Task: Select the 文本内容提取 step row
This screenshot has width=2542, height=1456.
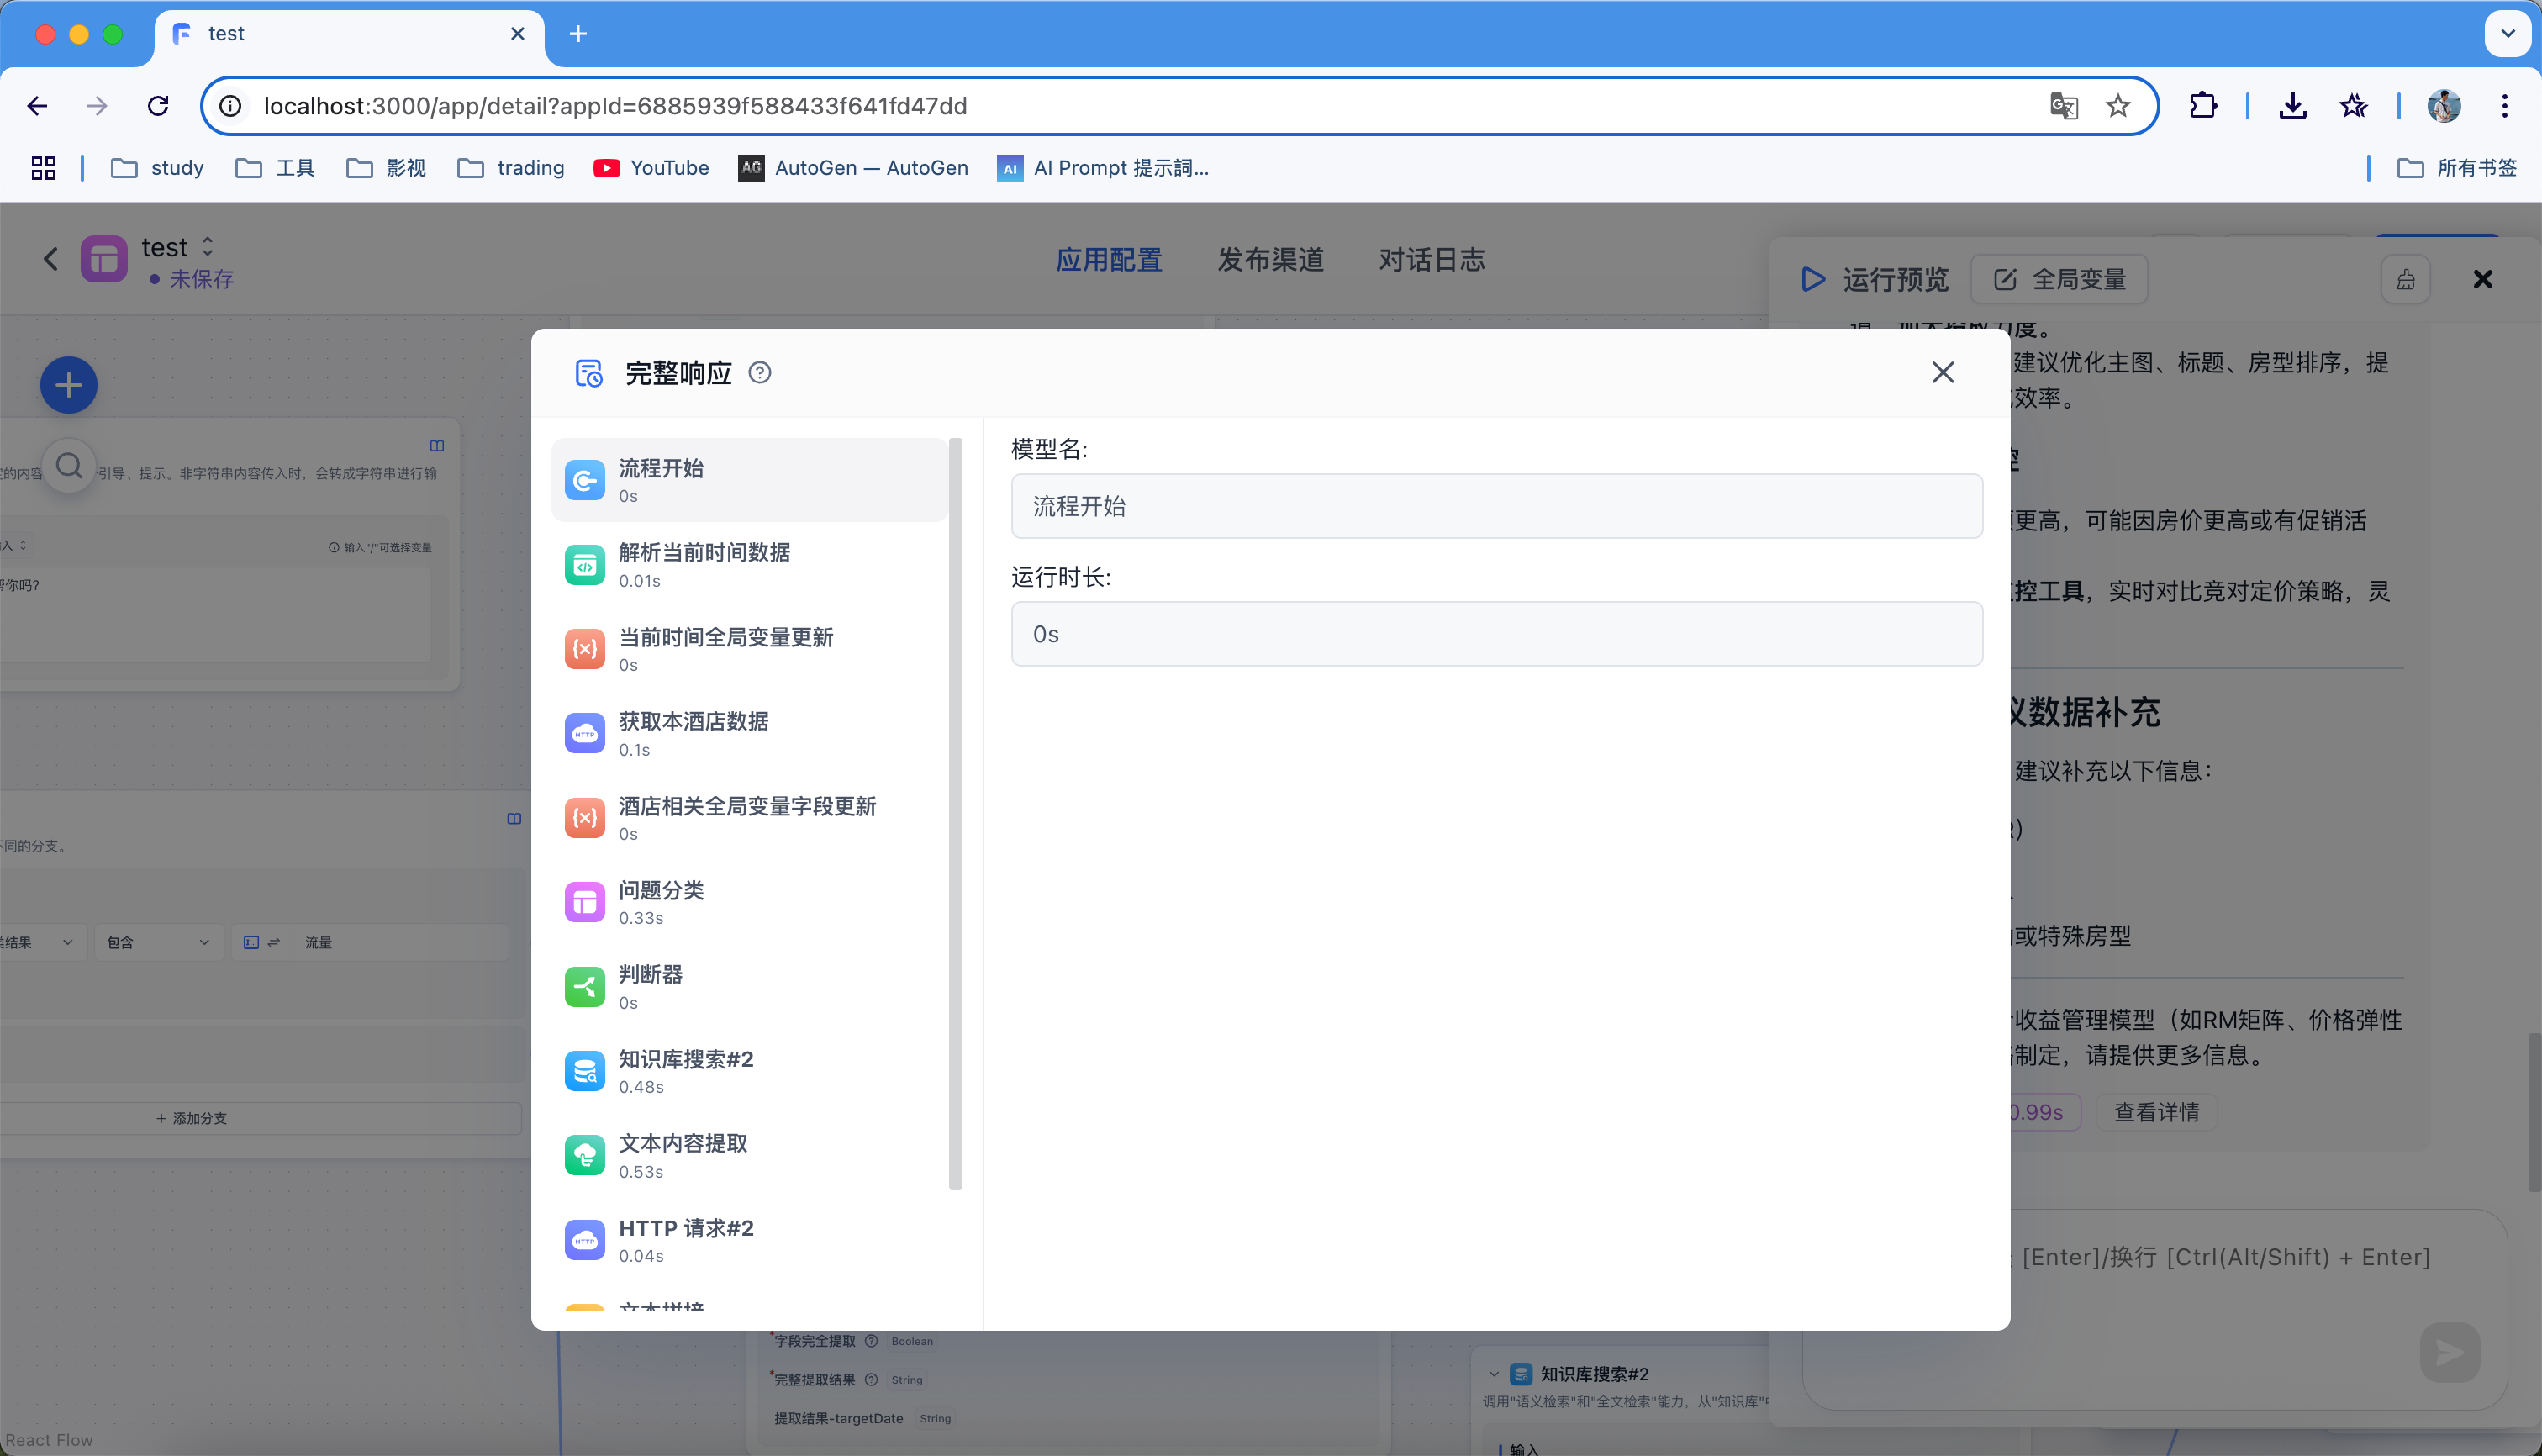Action: point(749,1156)
